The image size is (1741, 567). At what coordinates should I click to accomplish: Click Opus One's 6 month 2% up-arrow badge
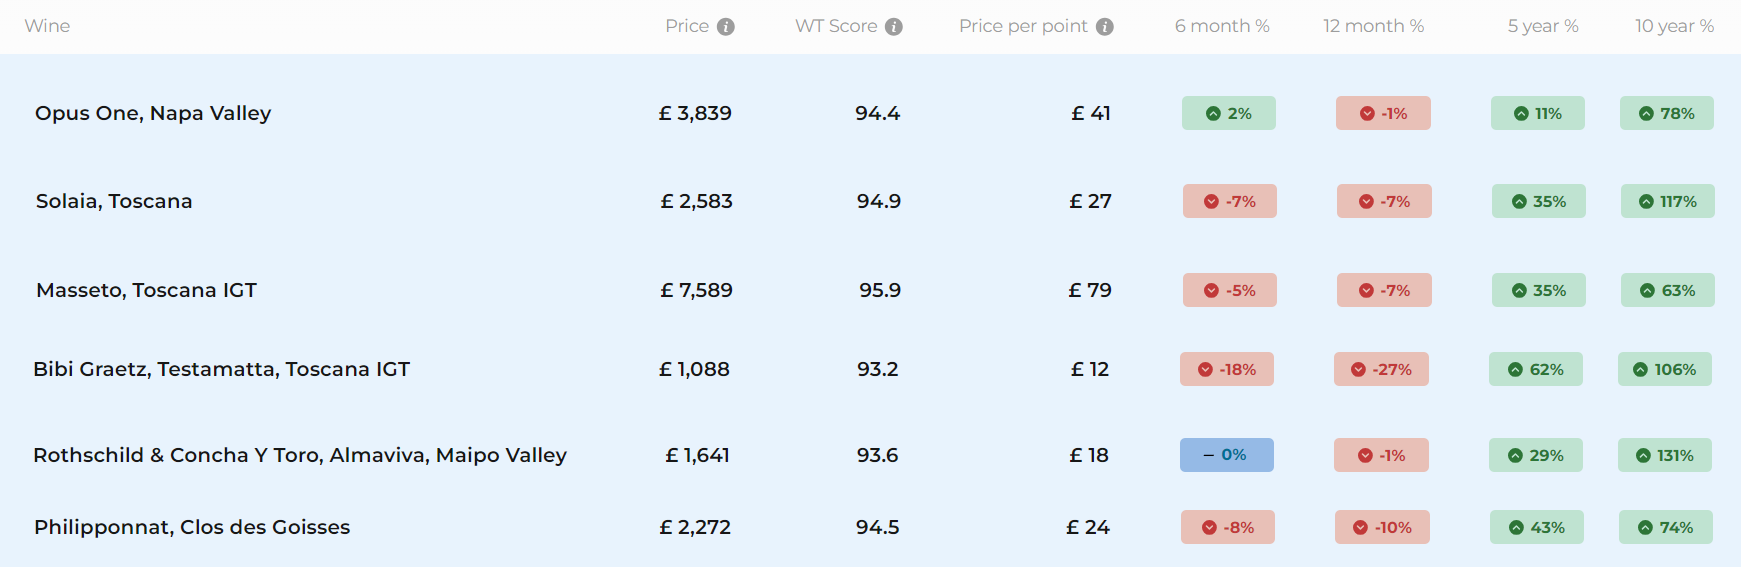pyautogui.click(x=1228, y=113)
